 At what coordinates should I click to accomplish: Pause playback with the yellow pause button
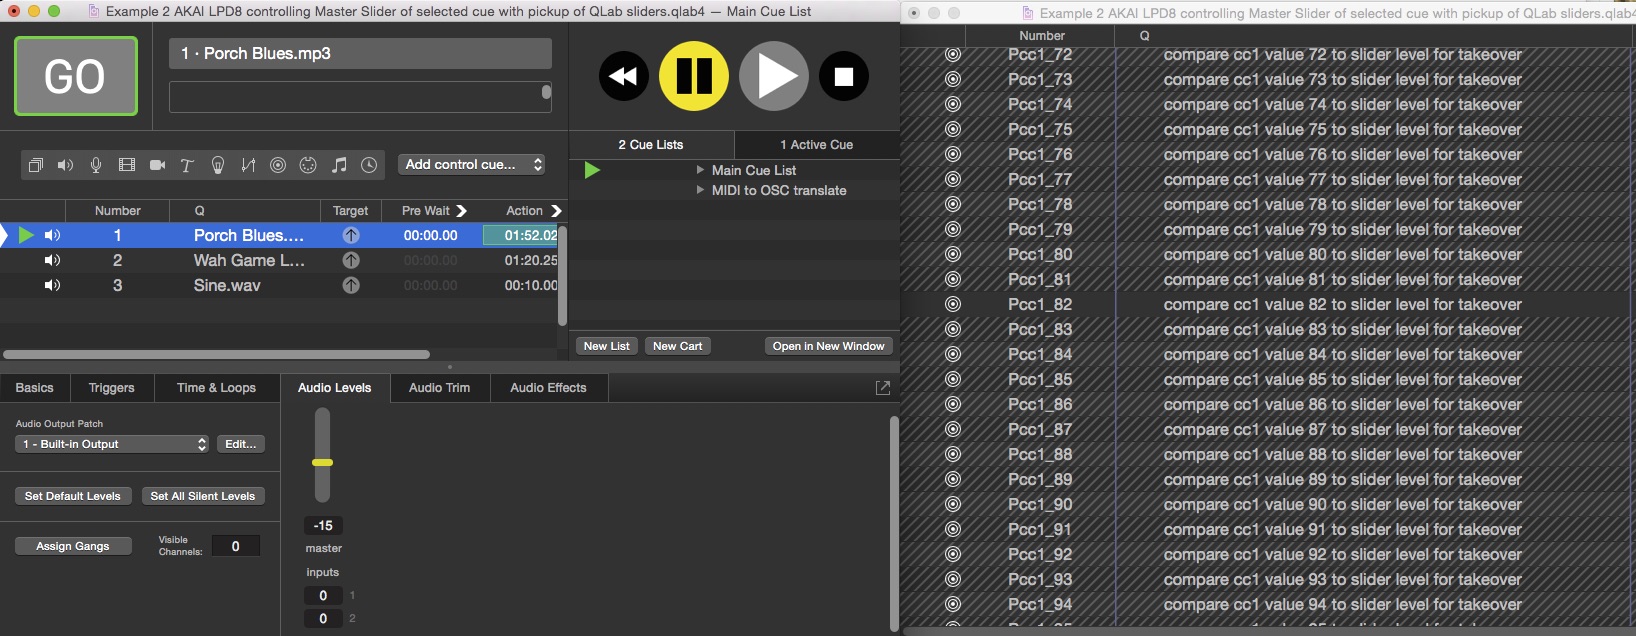[693, 76]
